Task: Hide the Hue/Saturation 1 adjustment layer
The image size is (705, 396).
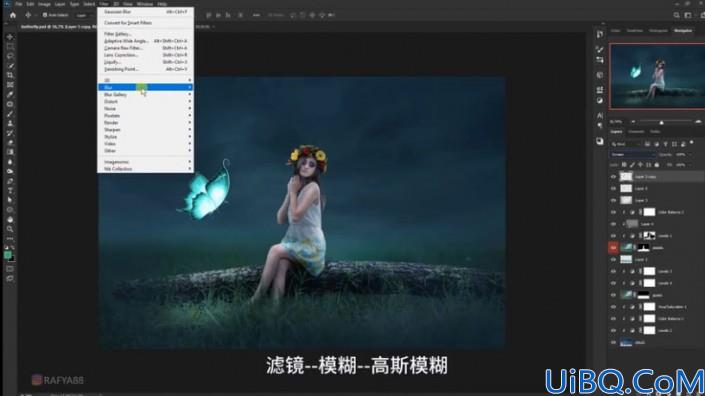Action: pos(613,307)
